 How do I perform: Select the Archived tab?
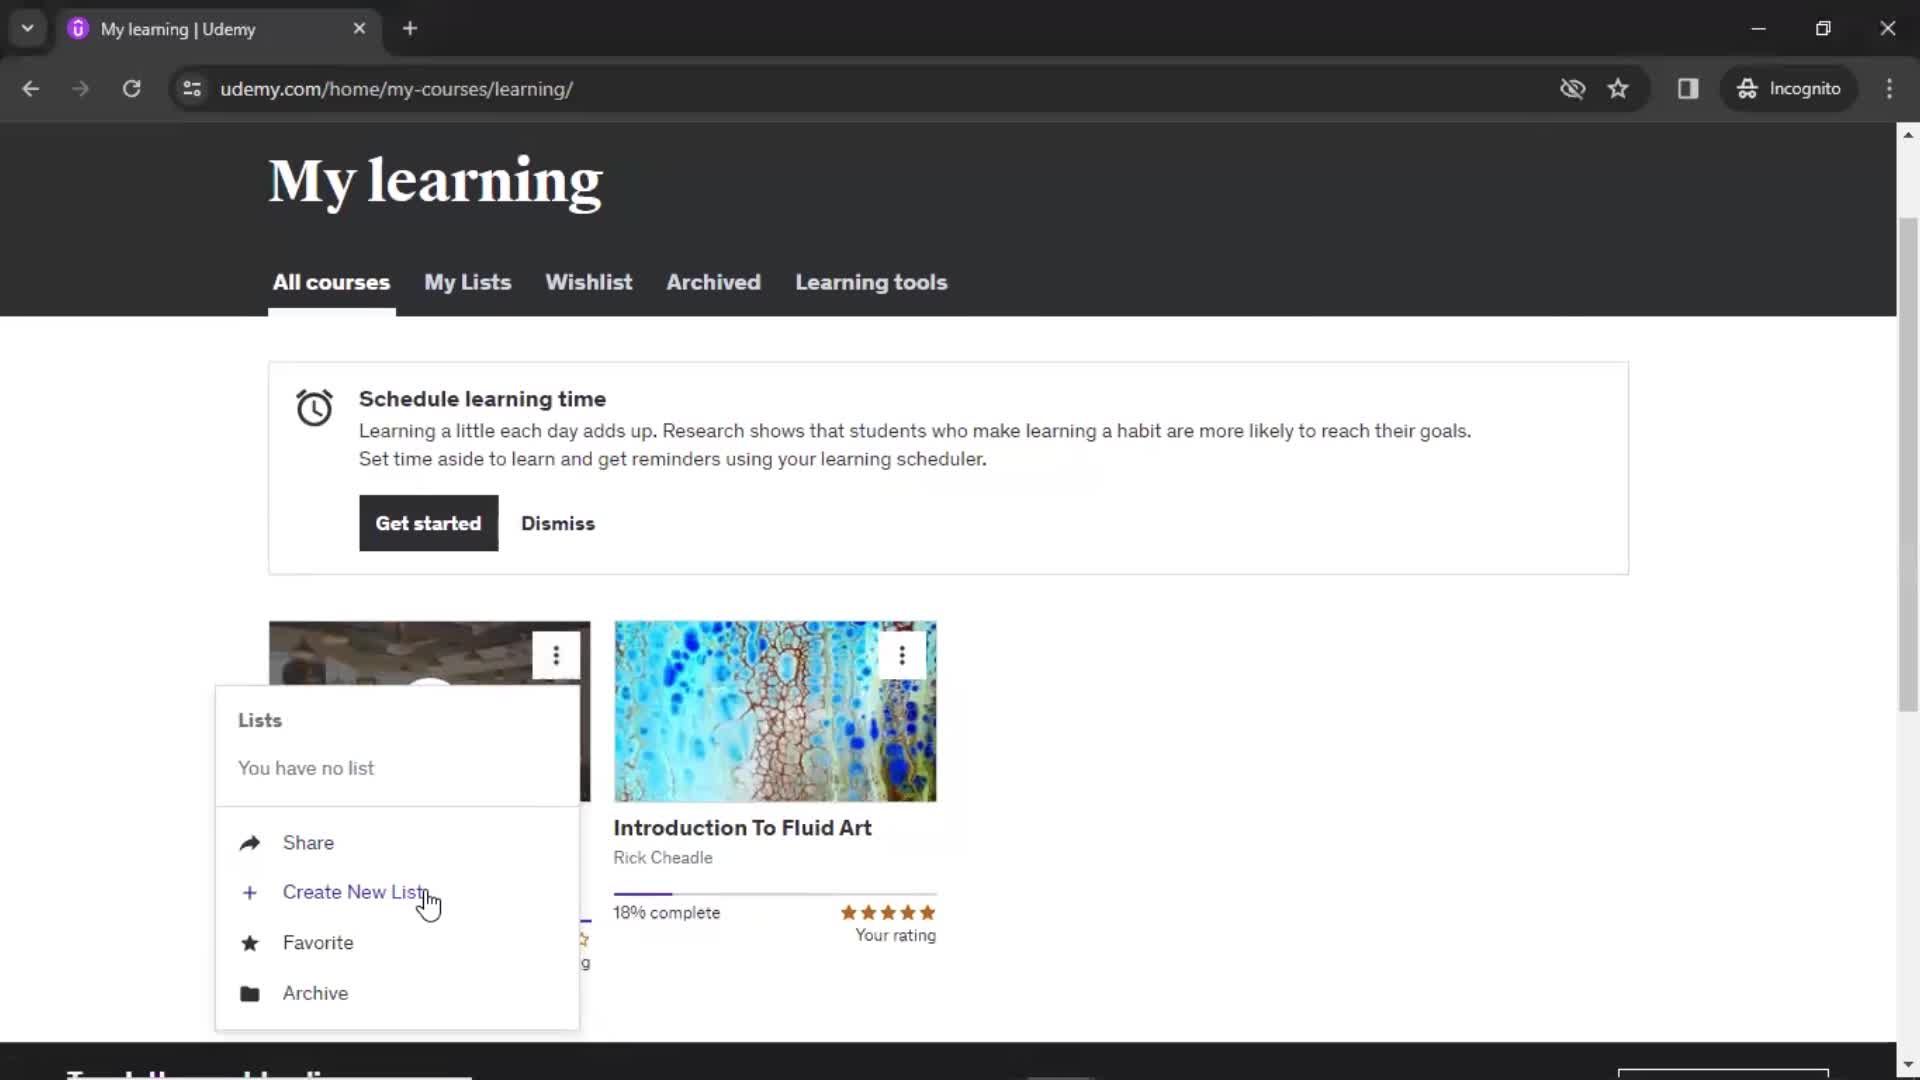713,281
